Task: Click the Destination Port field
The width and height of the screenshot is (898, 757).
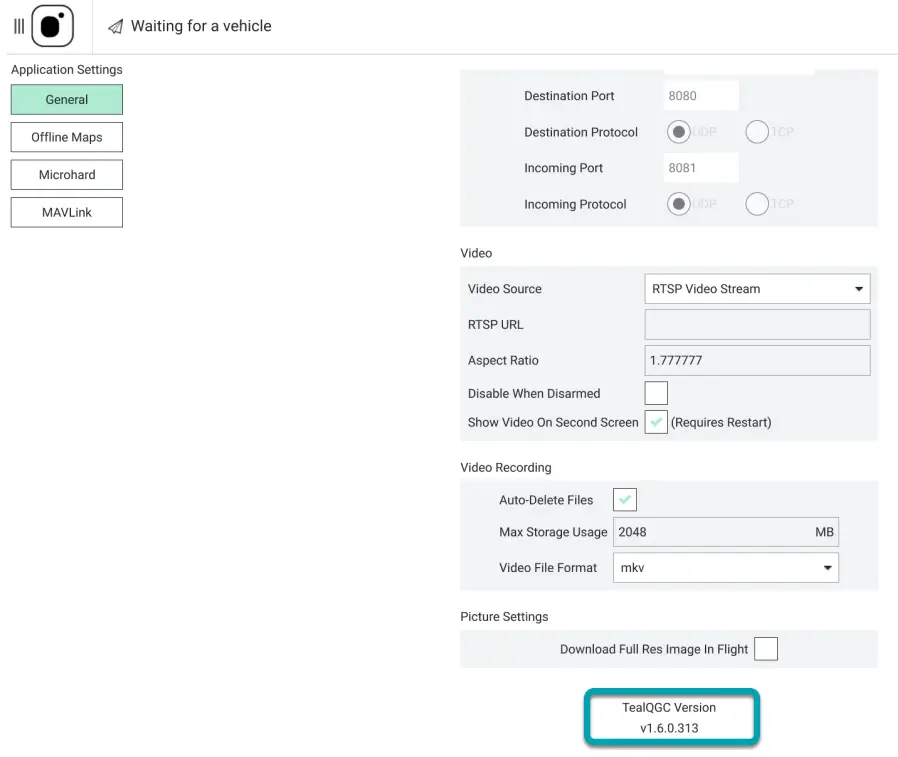Action: (701, 96)
